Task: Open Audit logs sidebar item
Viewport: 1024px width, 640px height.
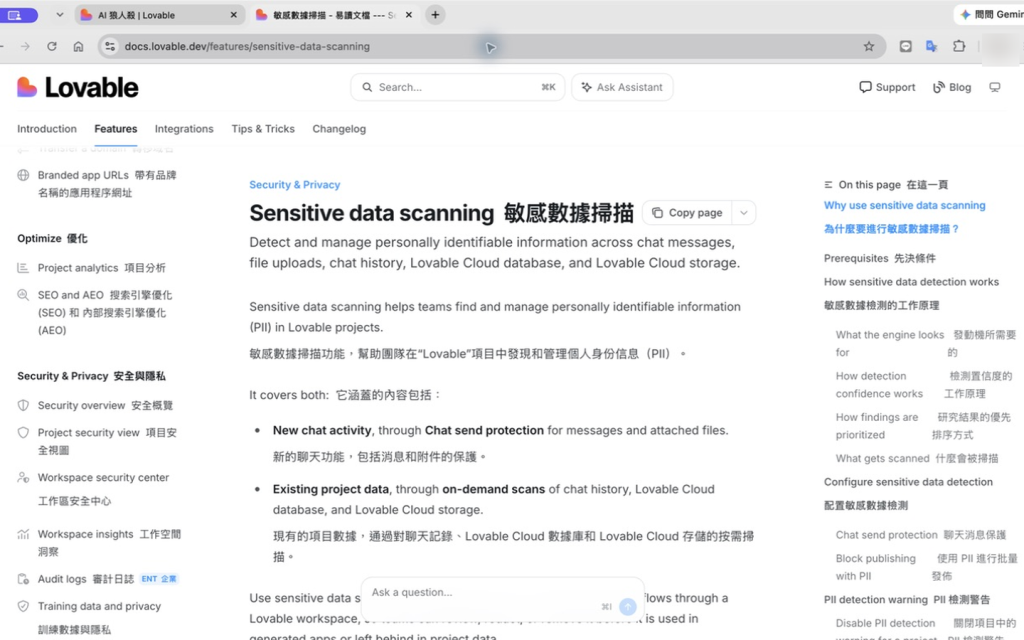Action: coord(98,579)
